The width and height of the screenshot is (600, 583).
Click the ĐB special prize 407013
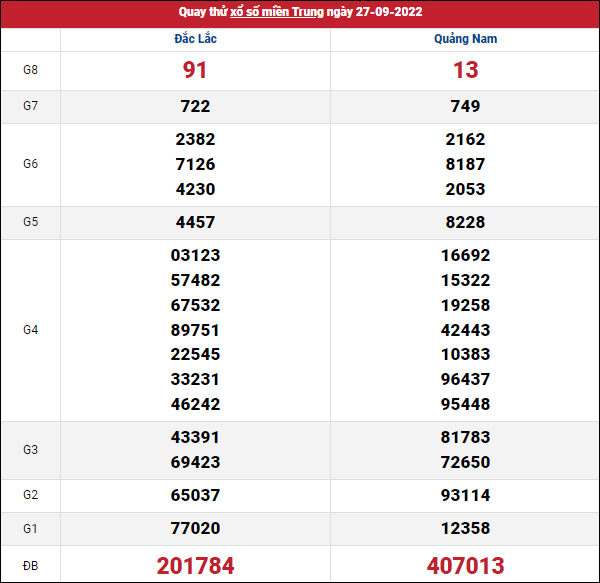pyautogui.click(x=465, y=566)
